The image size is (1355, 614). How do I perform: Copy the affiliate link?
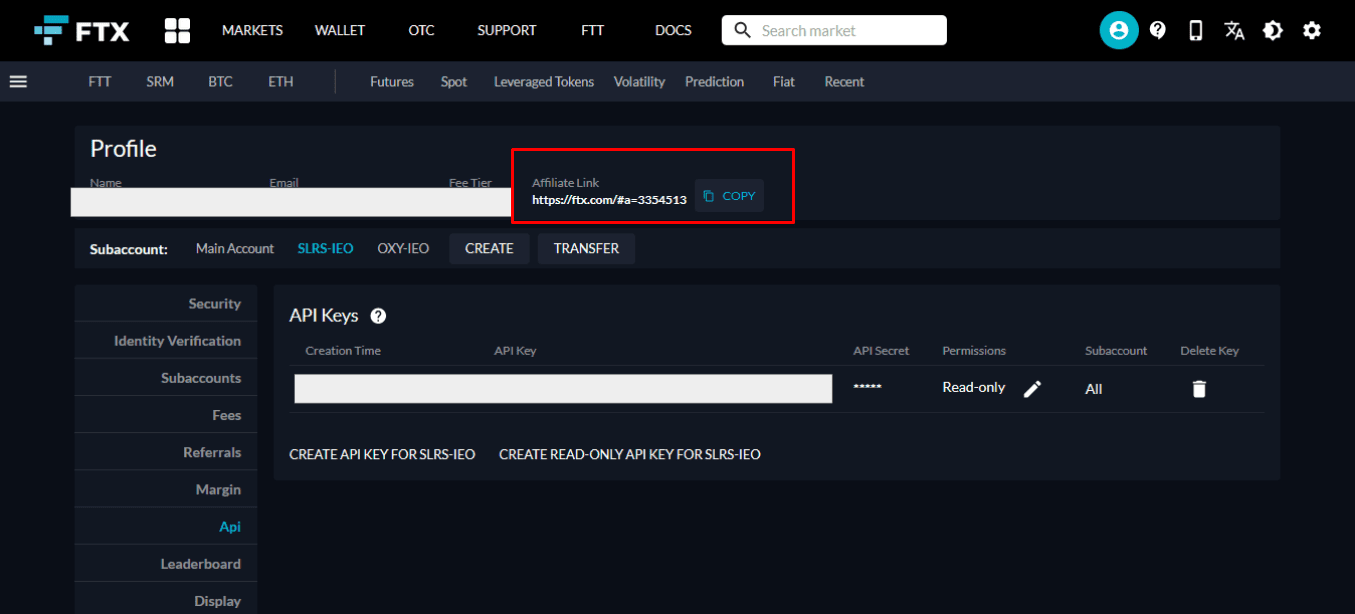point(729,196)
